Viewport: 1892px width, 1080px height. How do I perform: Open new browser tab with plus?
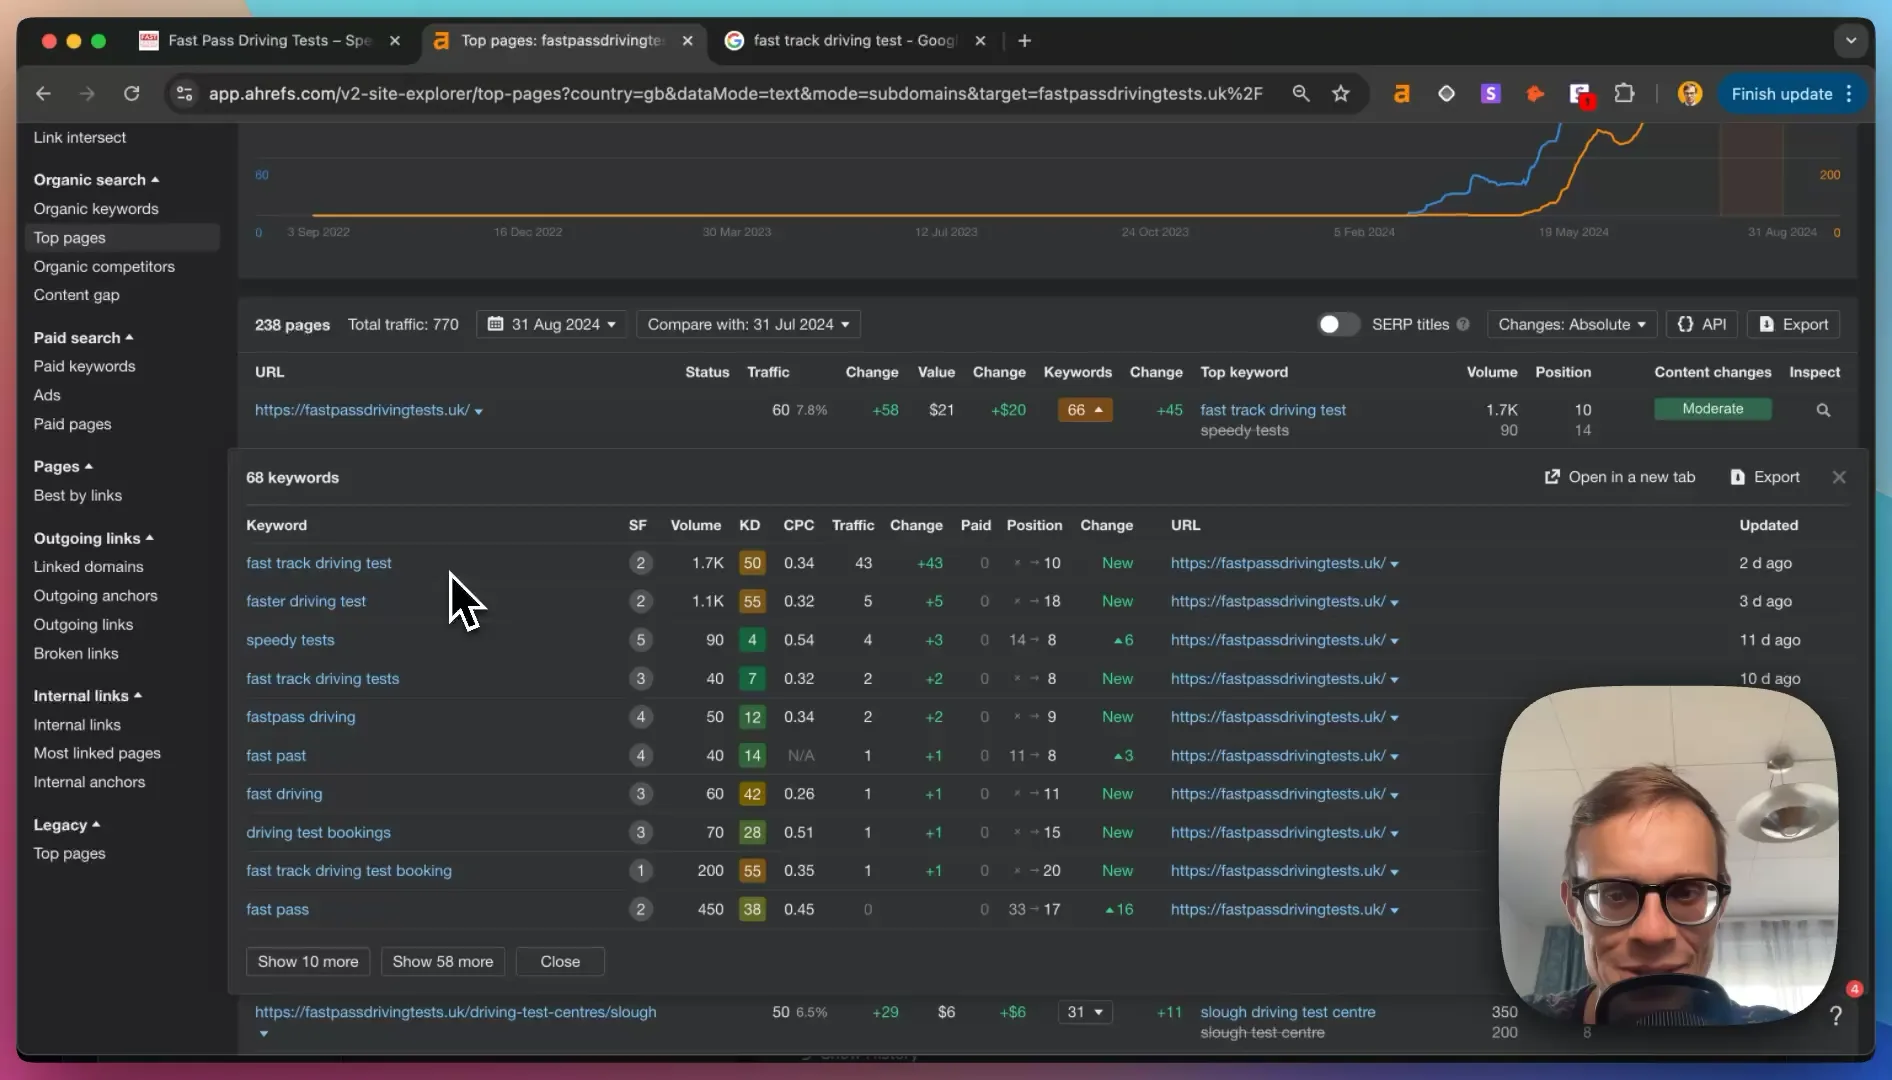click(1024, 41)
